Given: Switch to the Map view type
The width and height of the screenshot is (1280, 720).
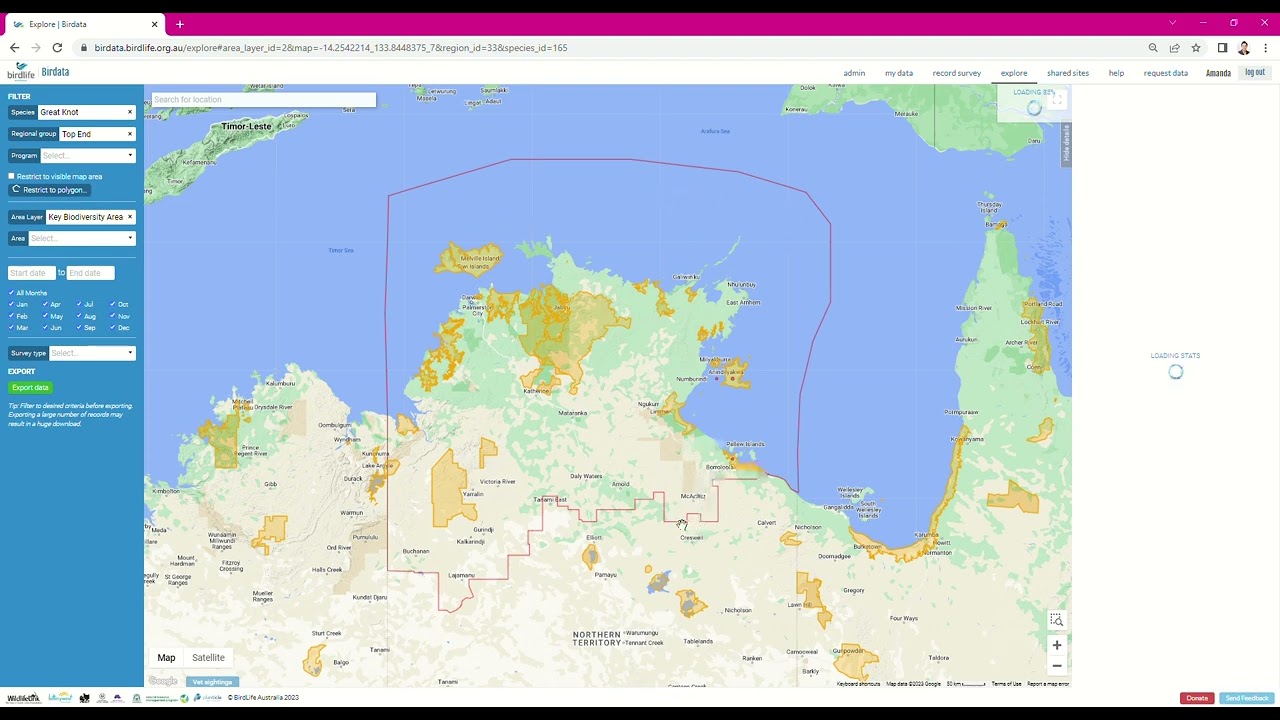Looking at the screenshot, I should coord(166,658).
